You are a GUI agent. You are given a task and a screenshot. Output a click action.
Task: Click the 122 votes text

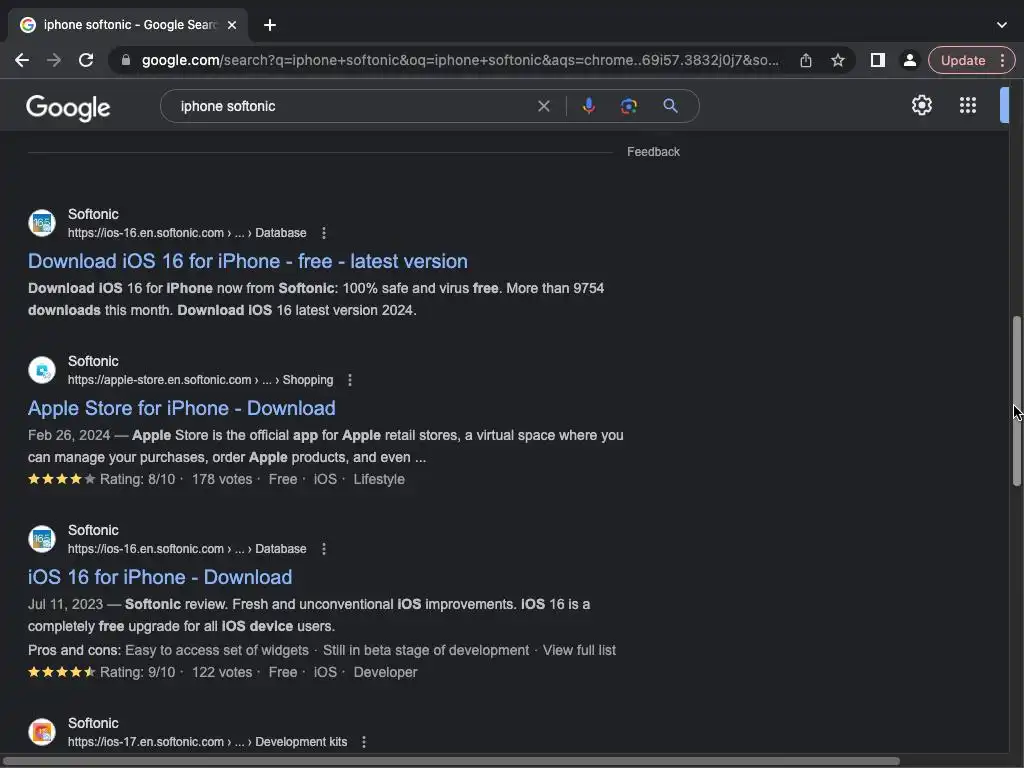coord(222,672)
